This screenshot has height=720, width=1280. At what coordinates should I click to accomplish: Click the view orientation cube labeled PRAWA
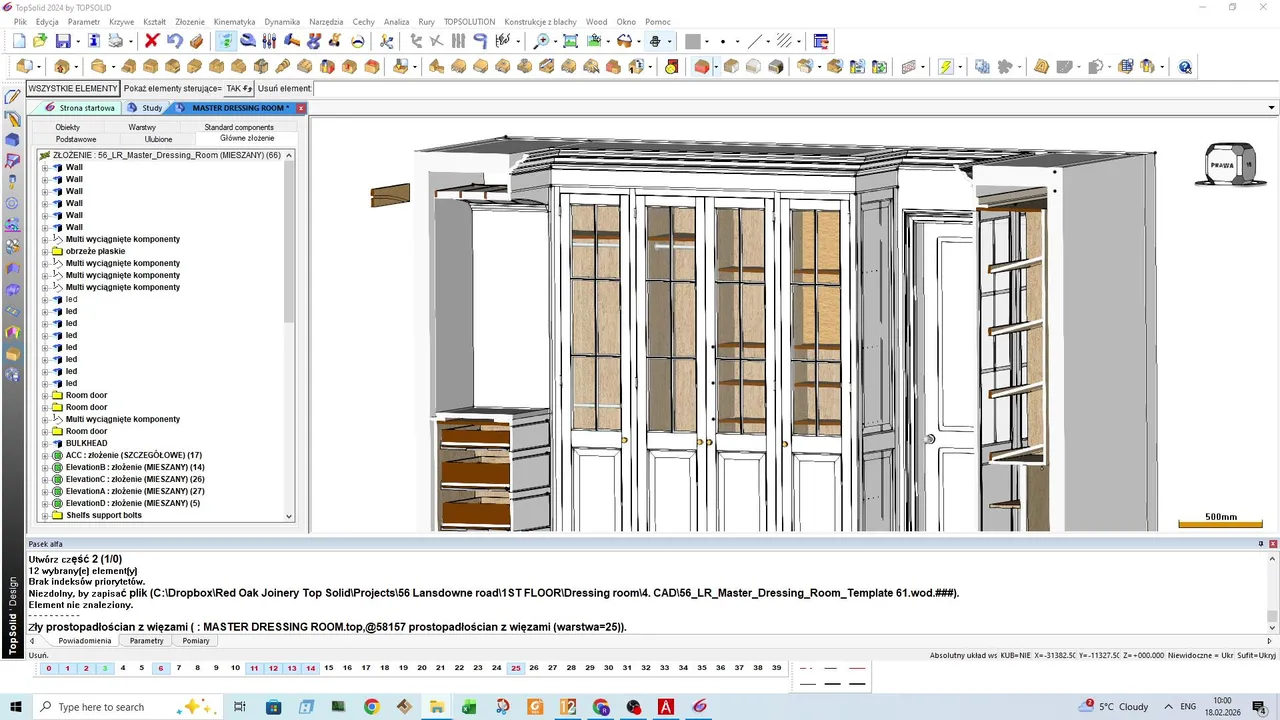(1222, 166)
